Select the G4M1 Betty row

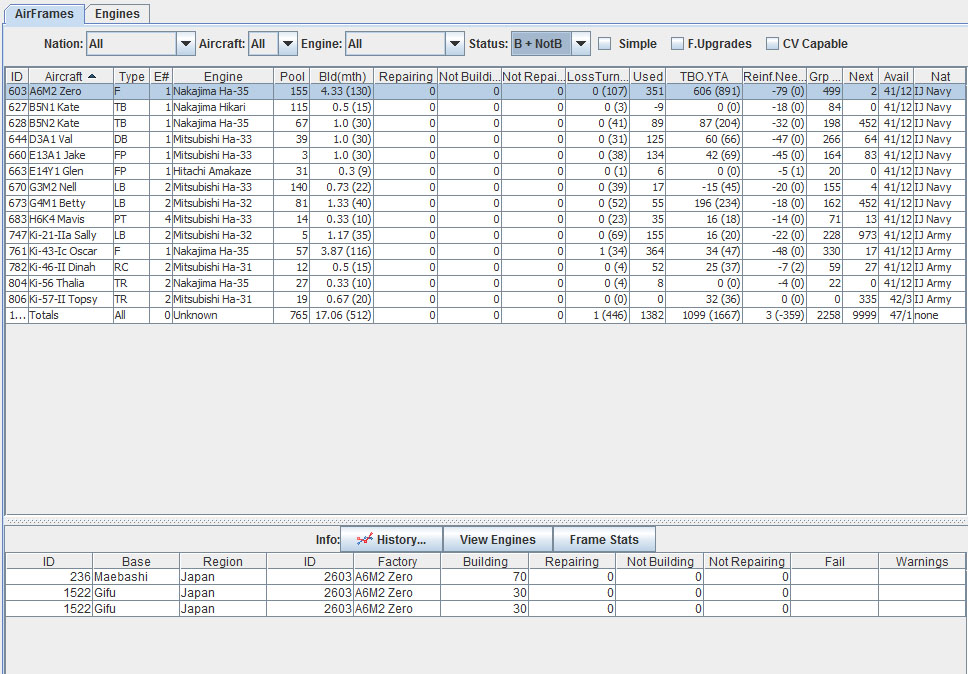[x=486, y=204]
